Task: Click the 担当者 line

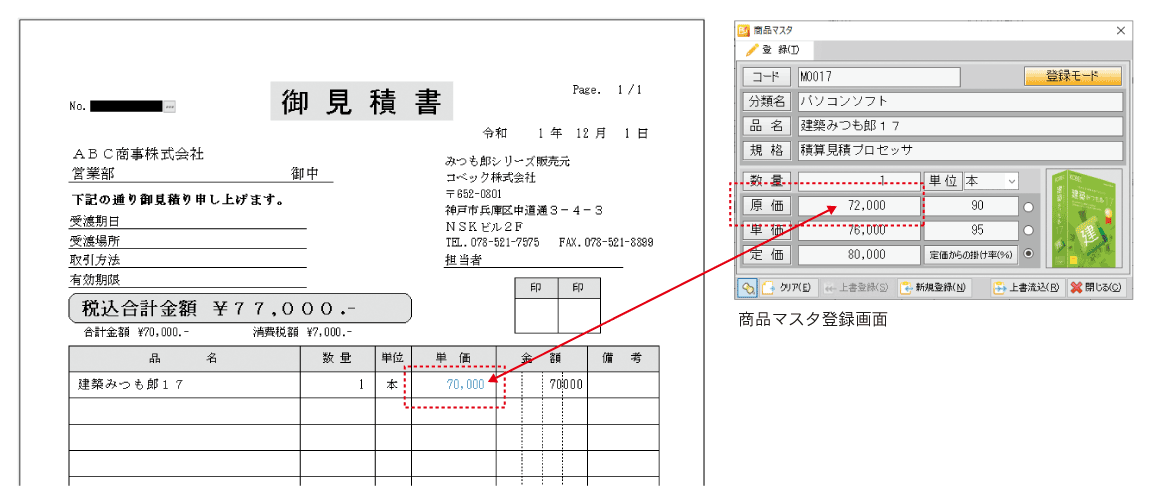Action: 533,260
